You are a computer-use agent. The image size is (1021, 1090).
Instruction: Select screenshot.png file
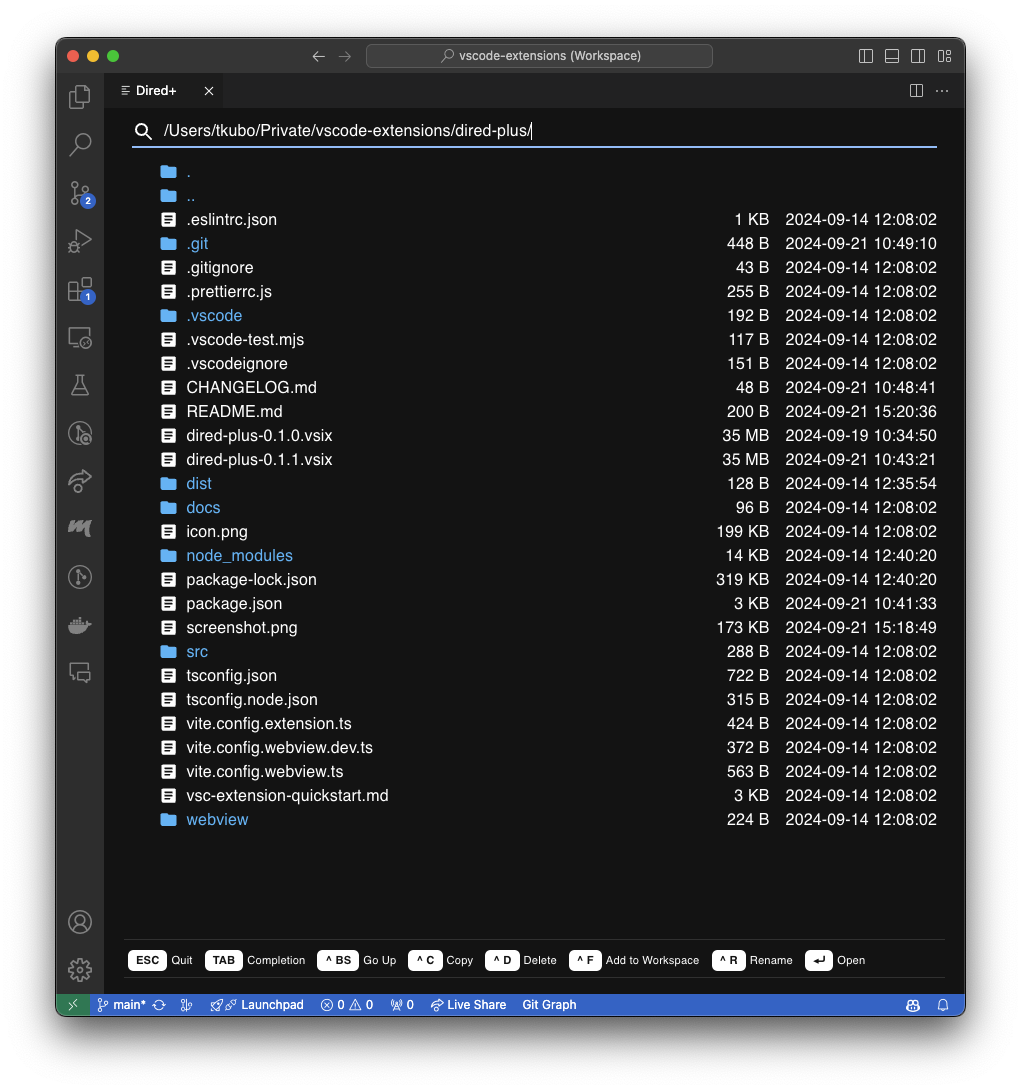[x=547, y=628]
